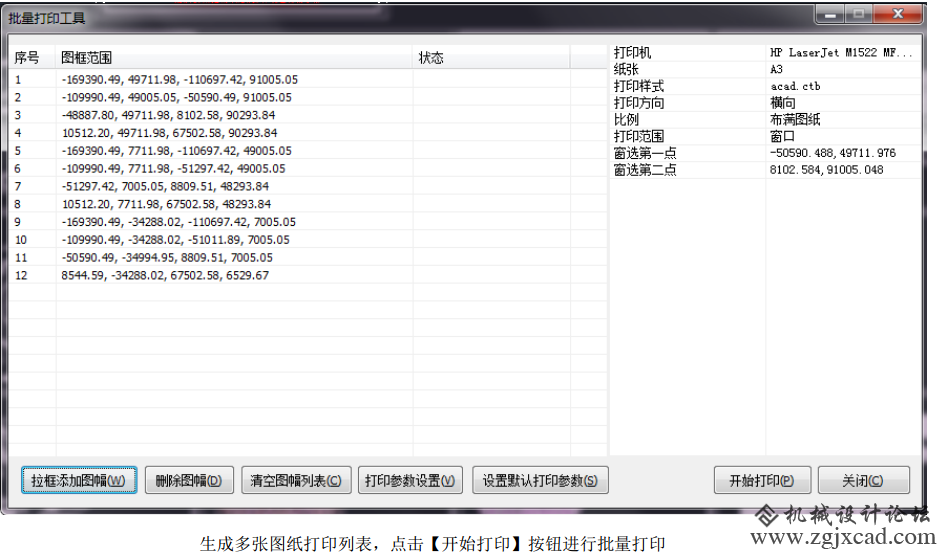
Task: Select row 5 ending with 49005.05 from -169390.49, 7711.98
Action: 308,151
